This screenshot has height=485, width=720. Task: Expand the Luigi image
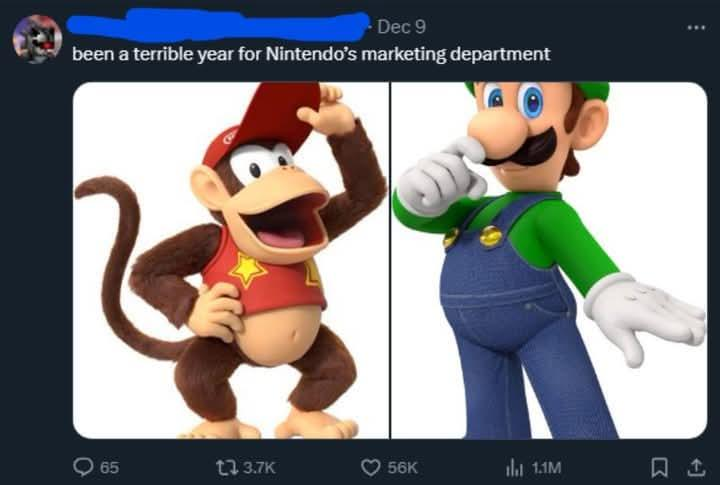[549, 260]
